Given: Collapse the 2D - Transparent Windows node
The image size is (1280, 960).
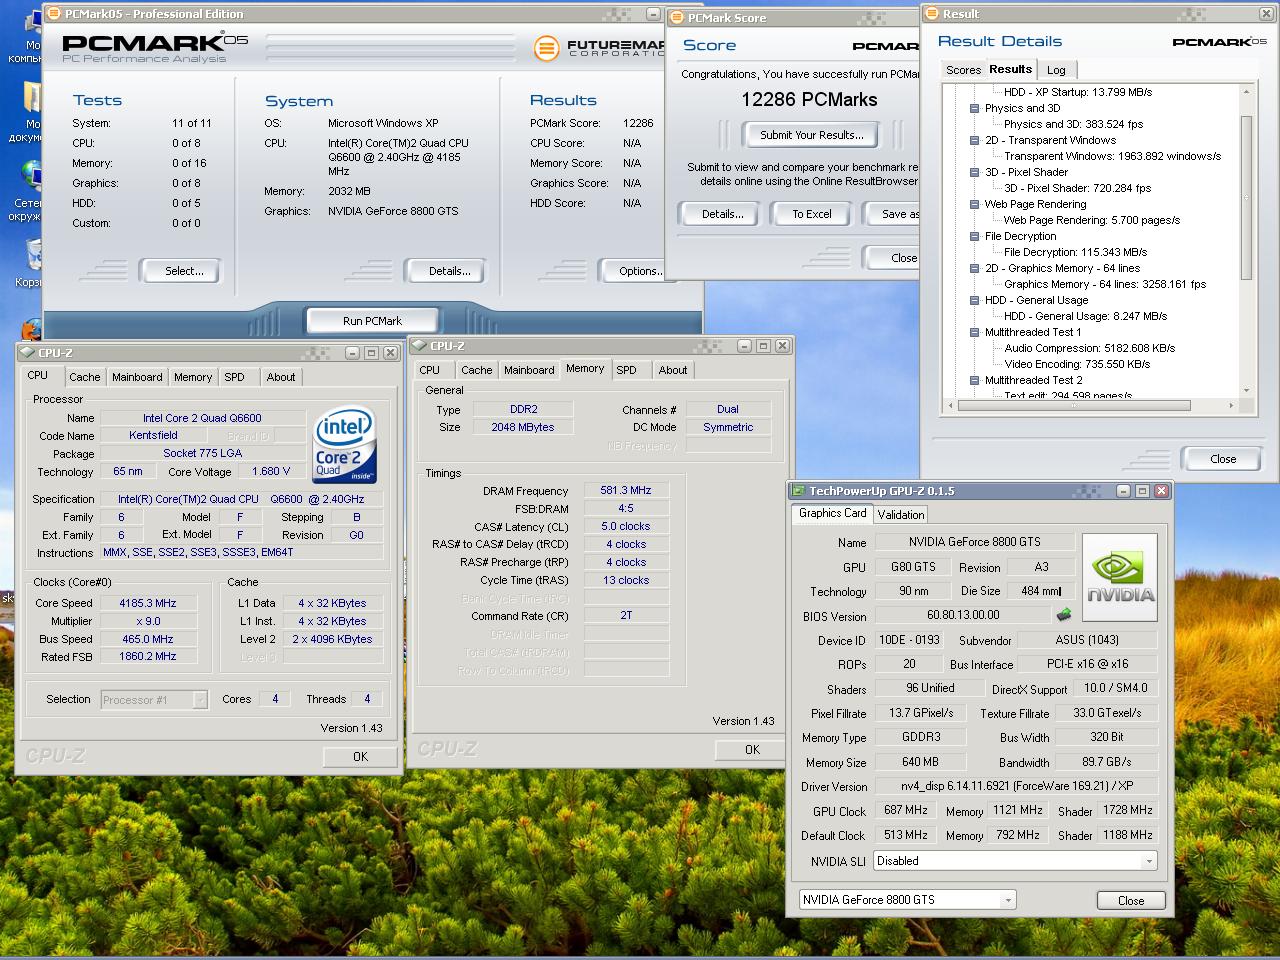Looking at the screenshot, I should (x=974, y=140).
